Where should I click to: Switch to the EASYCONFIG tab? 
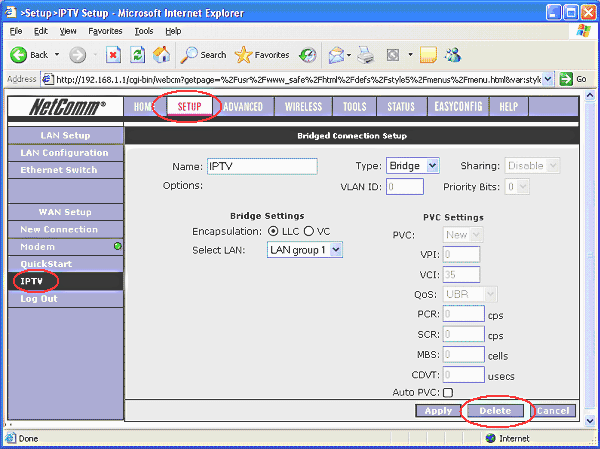[x=458, y=106]
